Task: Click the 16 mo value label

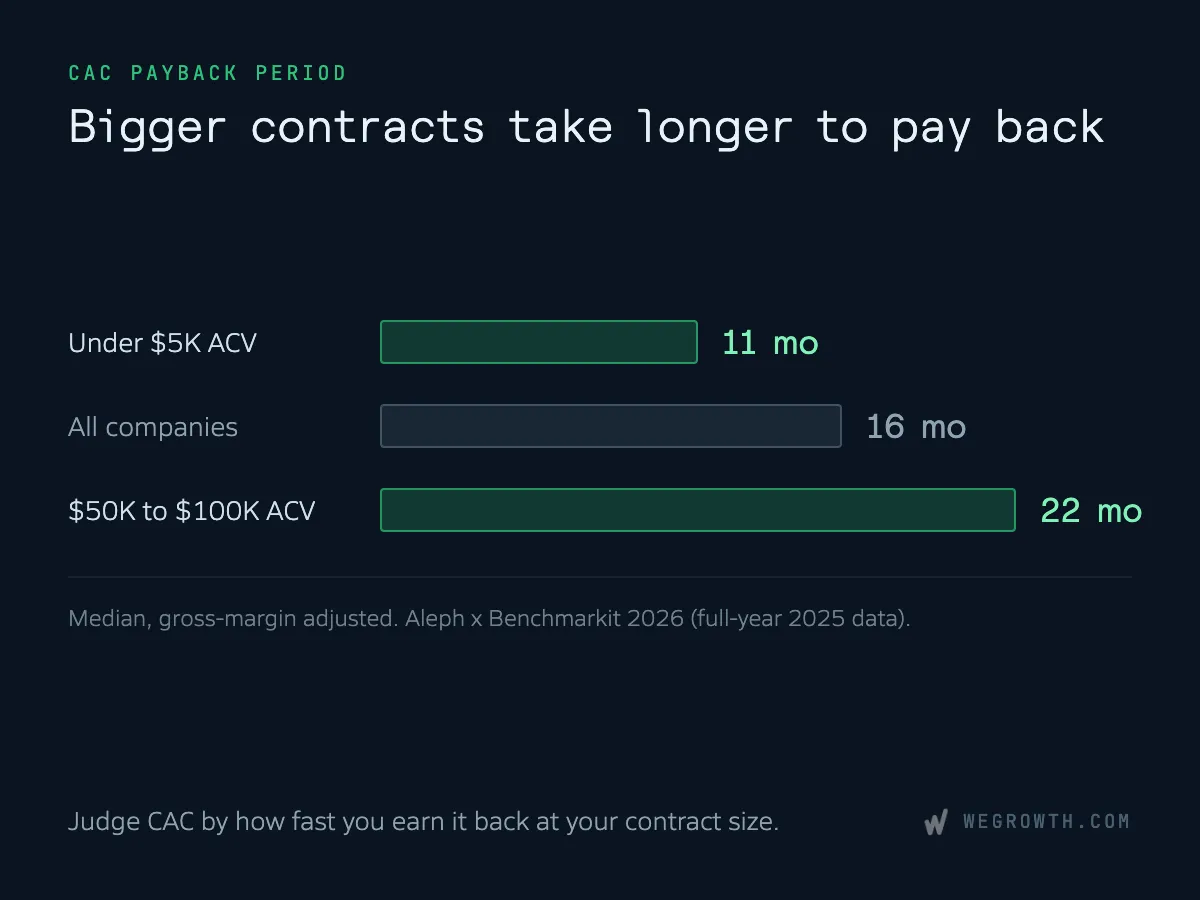Action: click(x=916, y=427)
